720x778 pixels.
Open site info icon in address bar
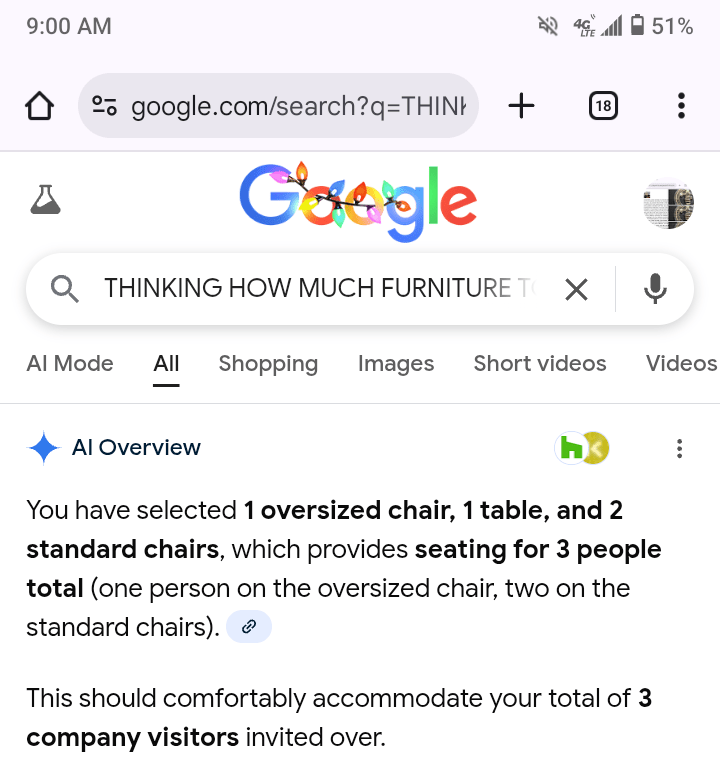(105, 105)
